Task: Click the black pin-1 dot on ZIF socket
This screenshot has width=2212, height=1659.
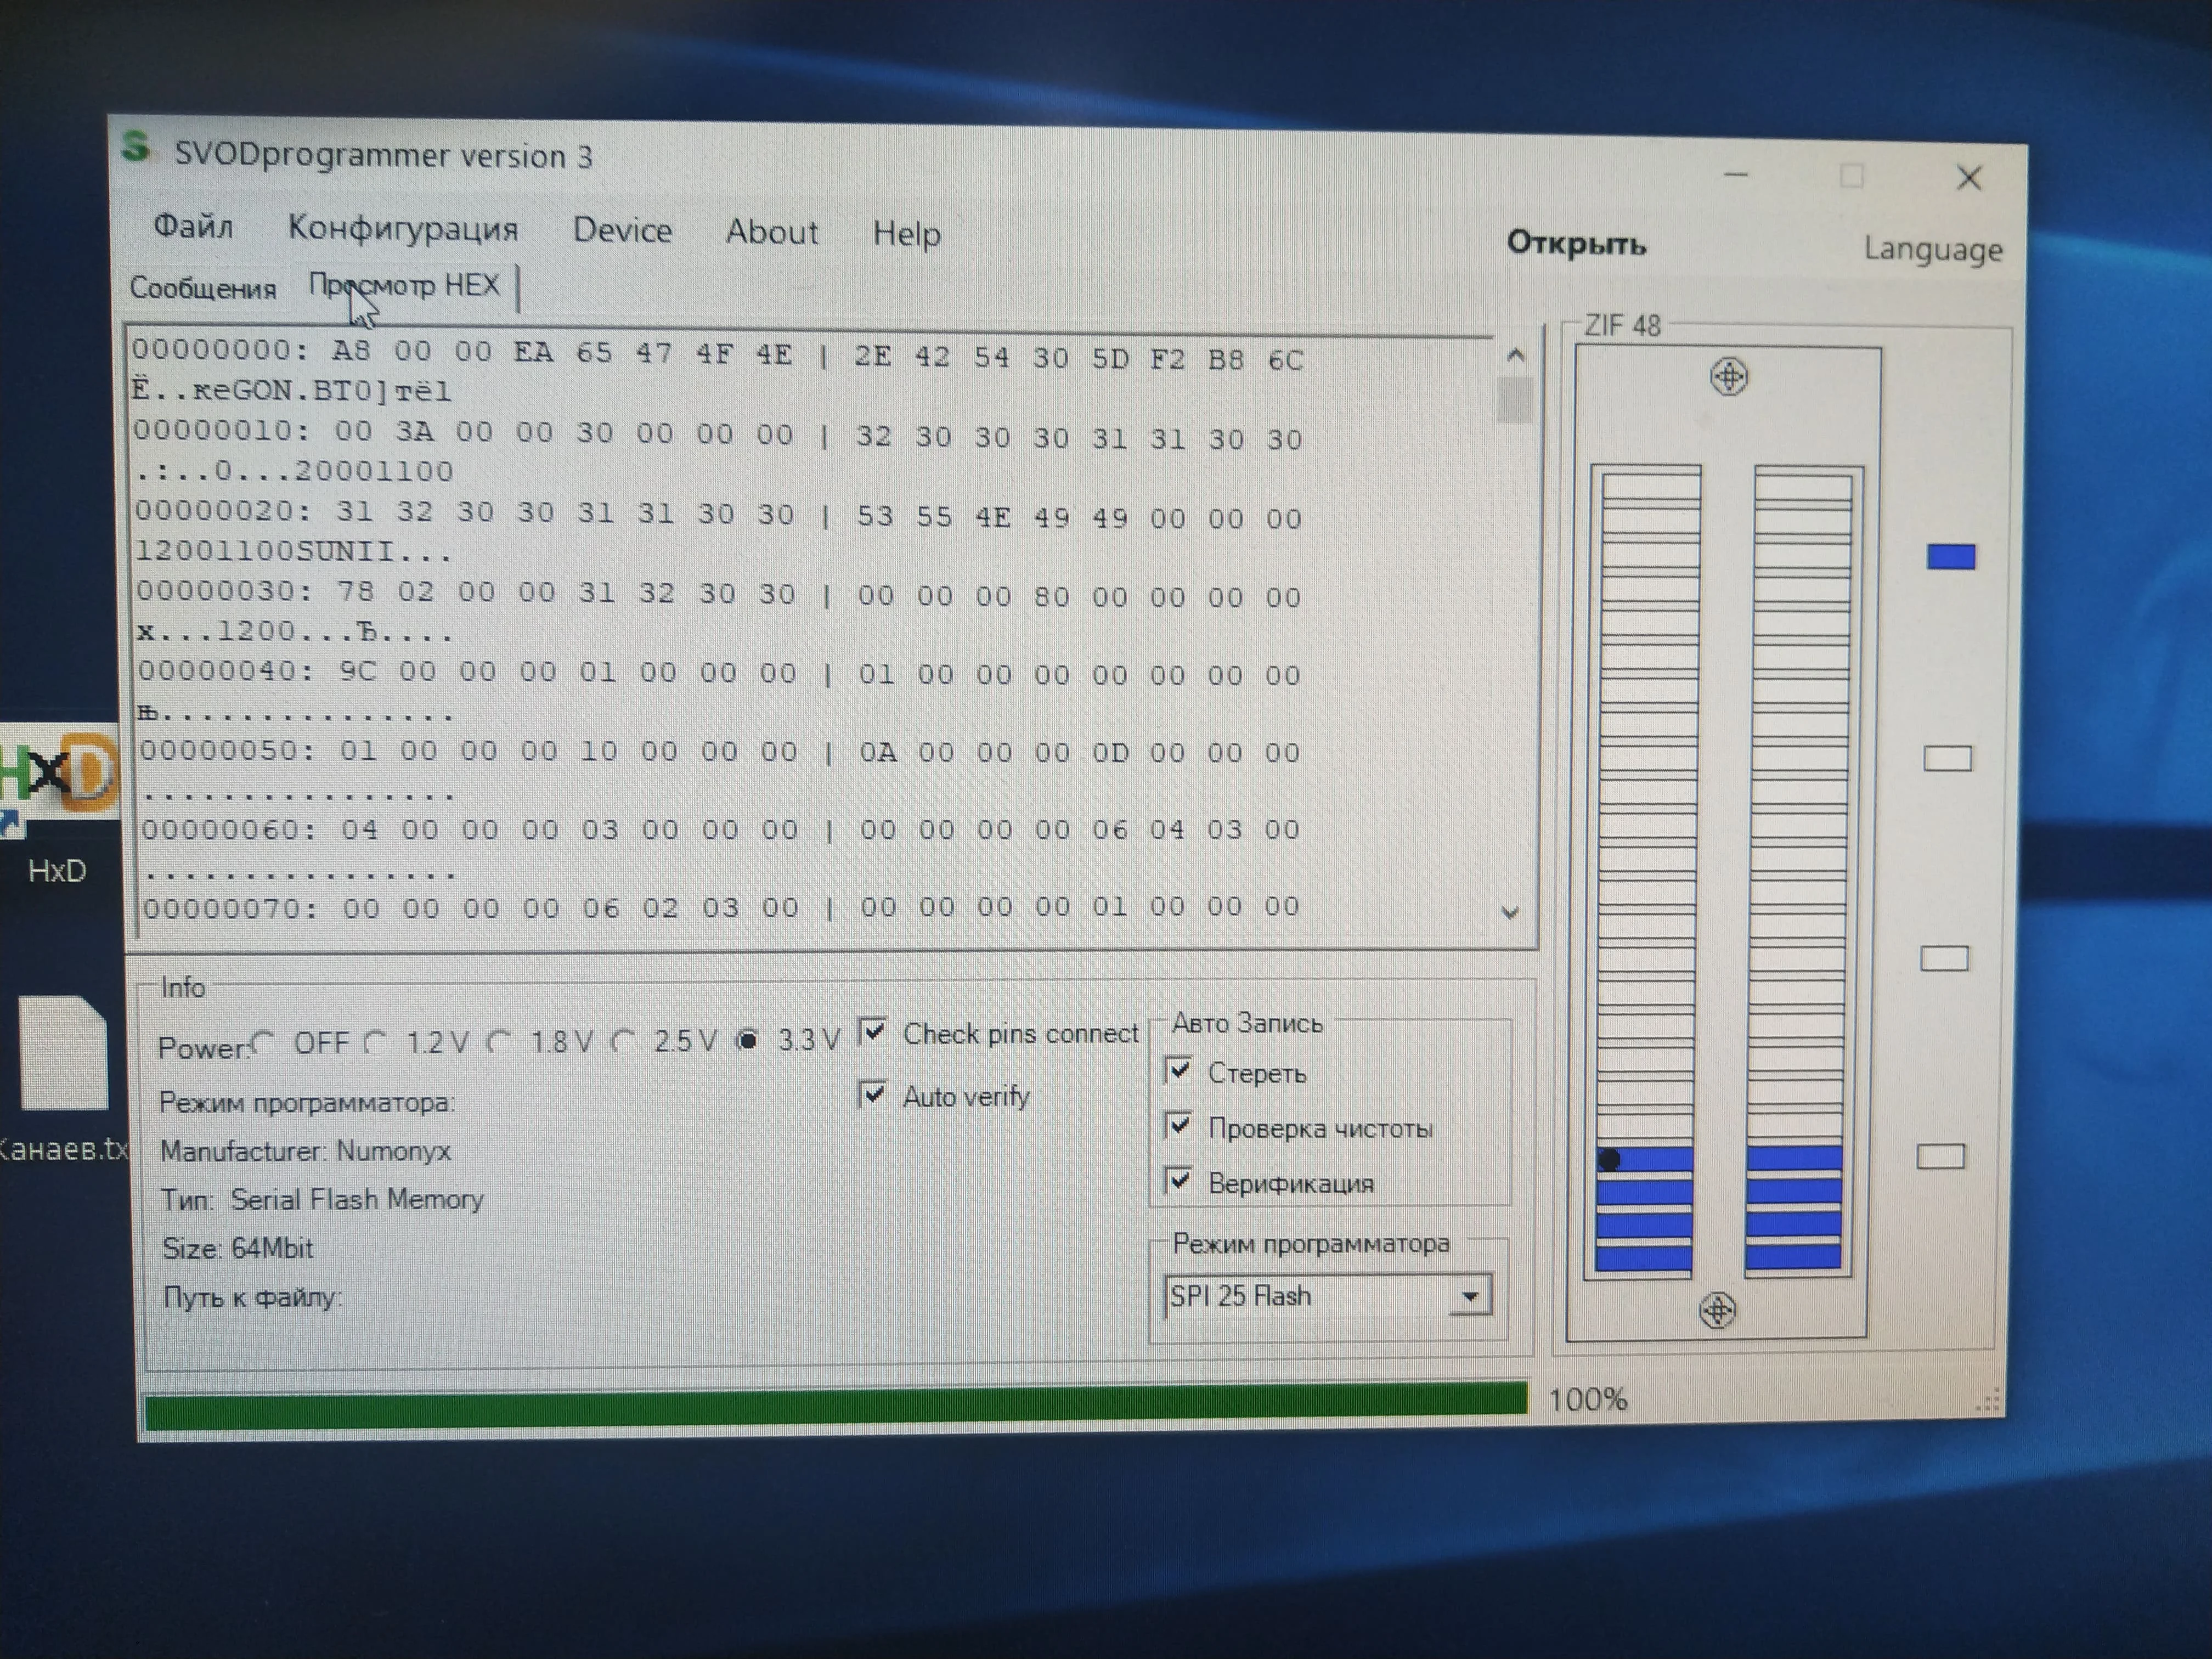Action: (1610, 1160)
